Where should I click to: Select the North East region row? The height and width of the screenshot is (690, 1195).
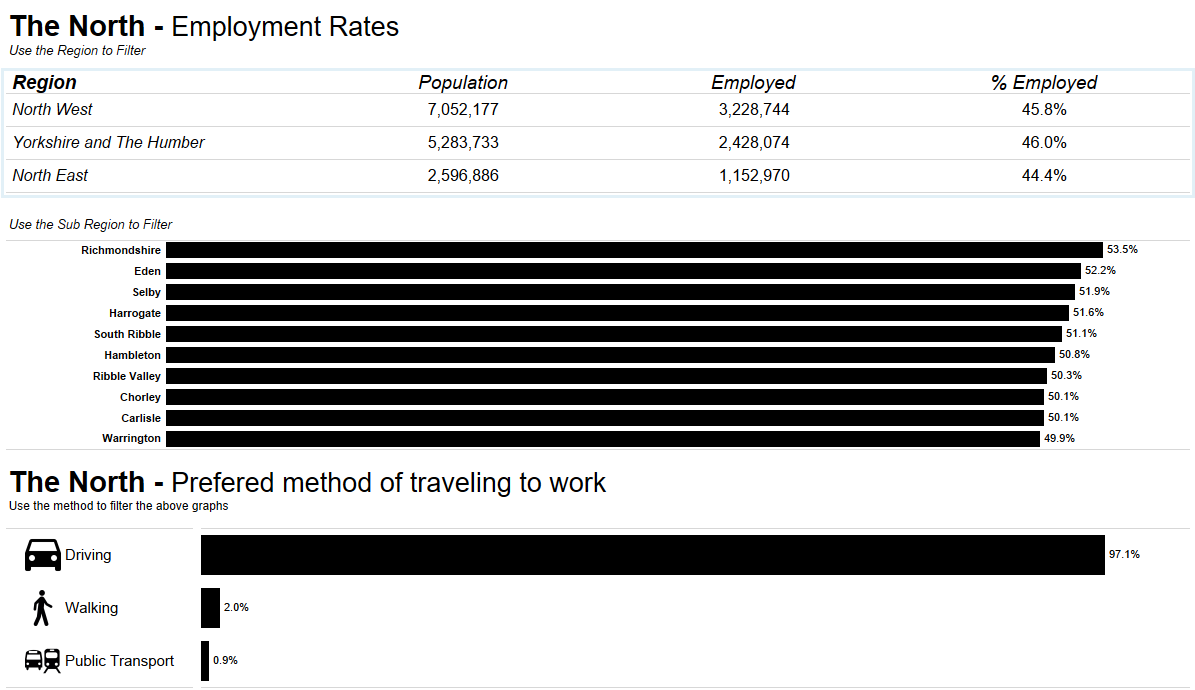click(x=50, y=175)
